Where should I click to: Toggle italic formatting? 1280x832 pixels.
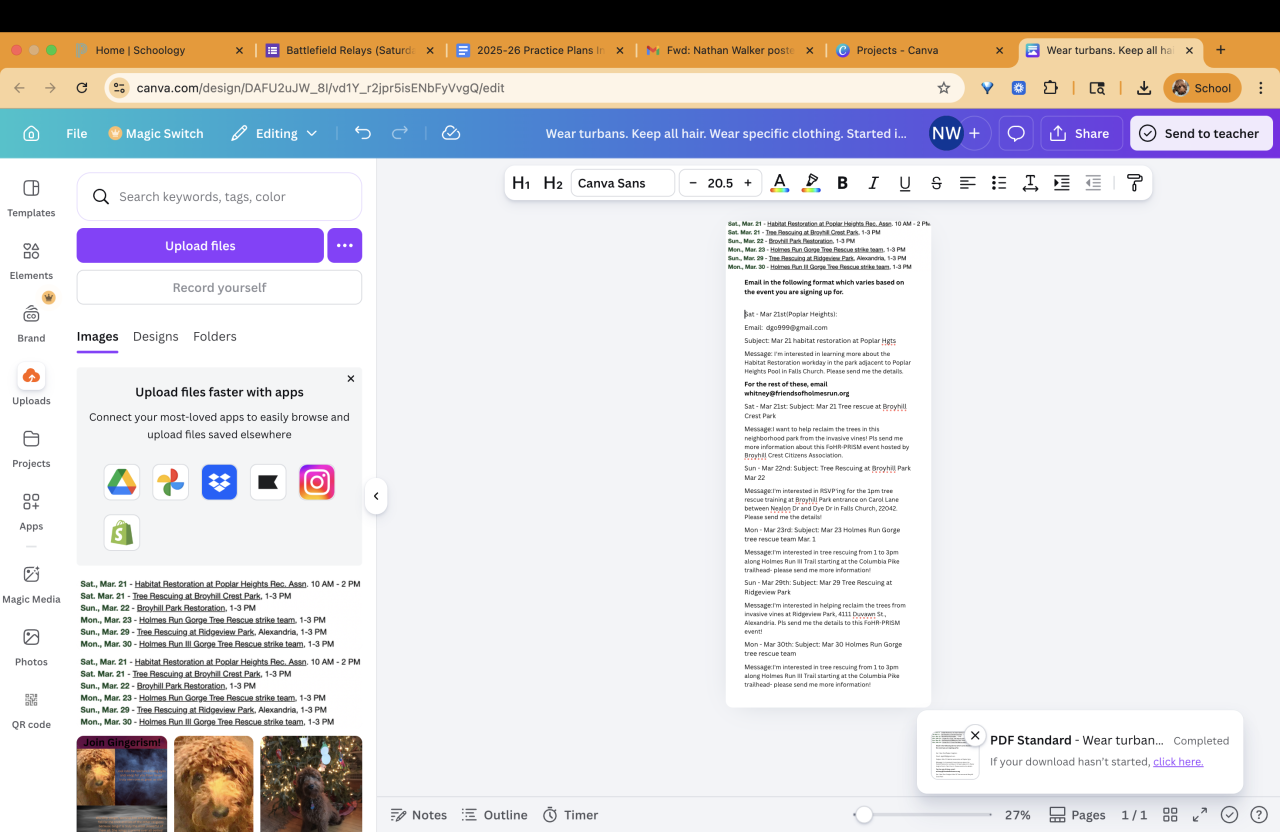coord(873,183)
